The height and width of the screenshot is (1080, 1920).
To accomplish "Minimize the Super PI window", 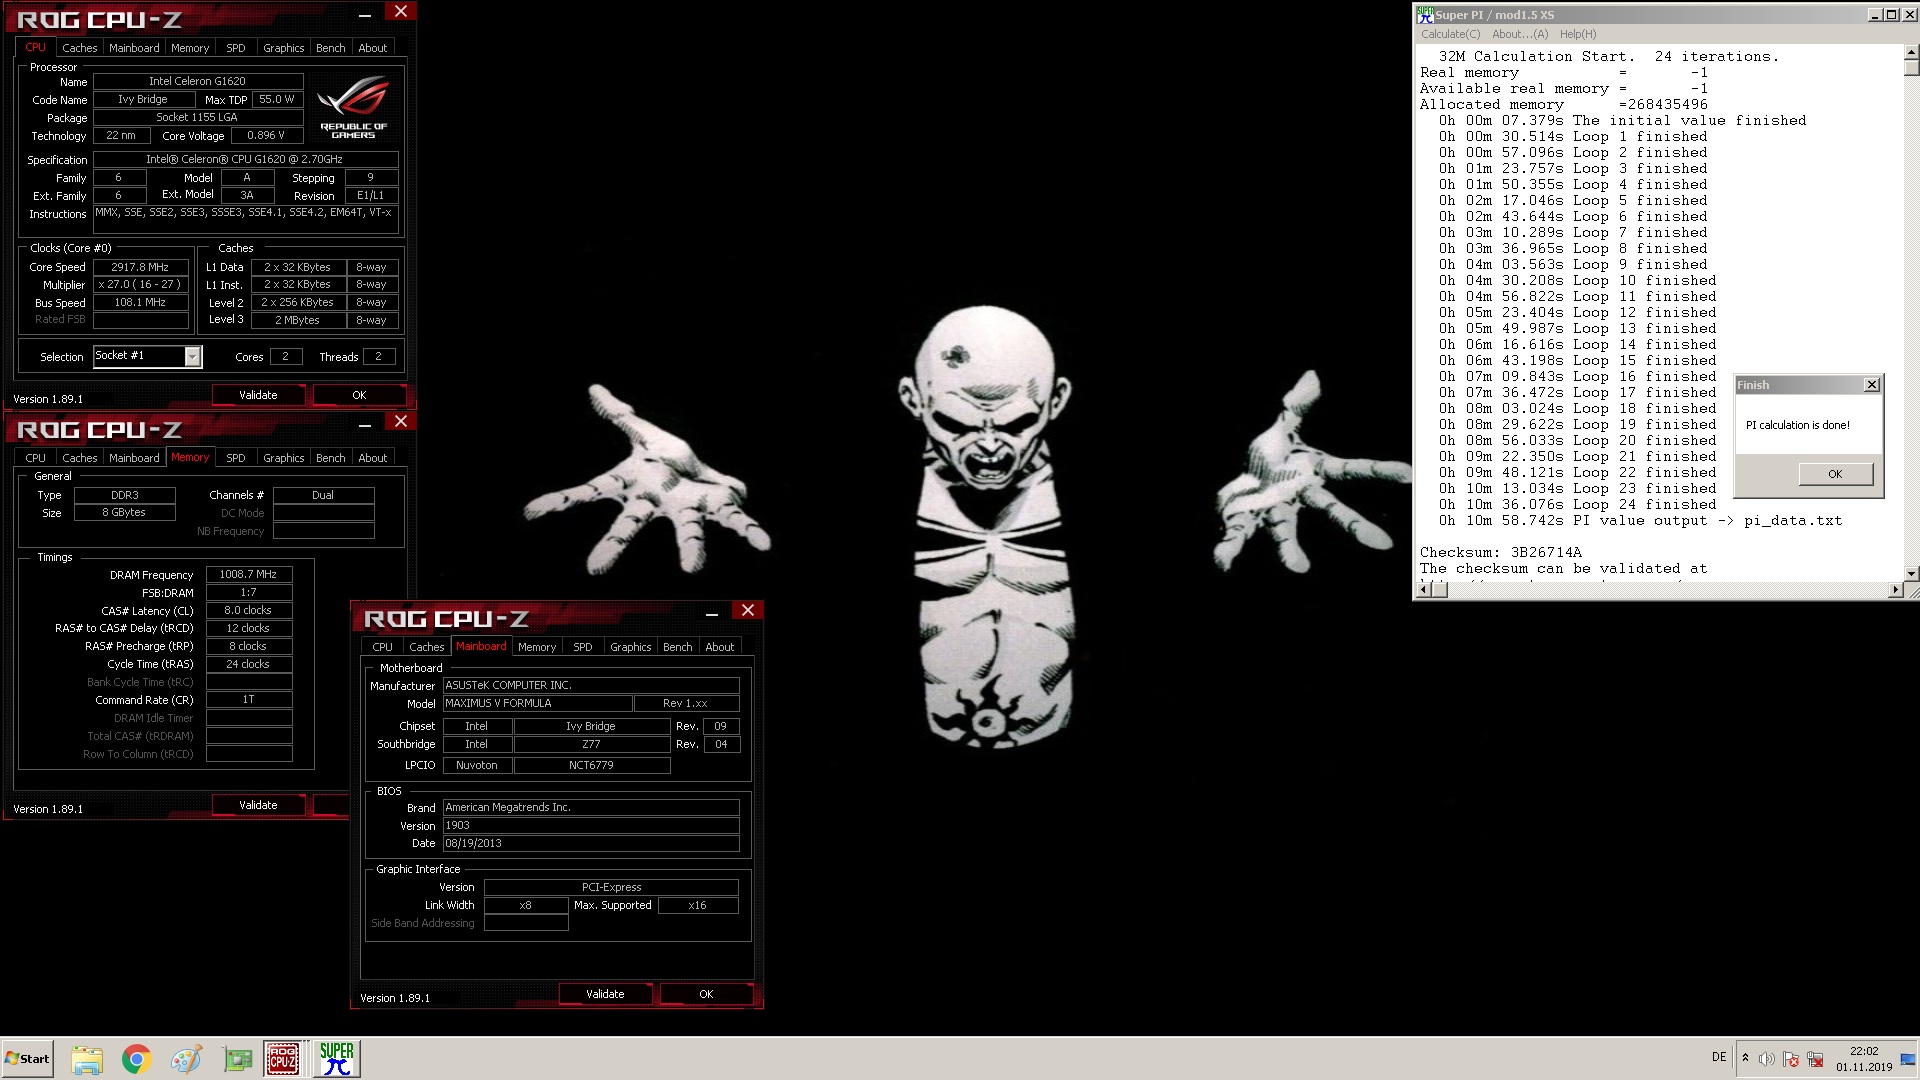I will pyautogui.click(x=1875, y=15).
